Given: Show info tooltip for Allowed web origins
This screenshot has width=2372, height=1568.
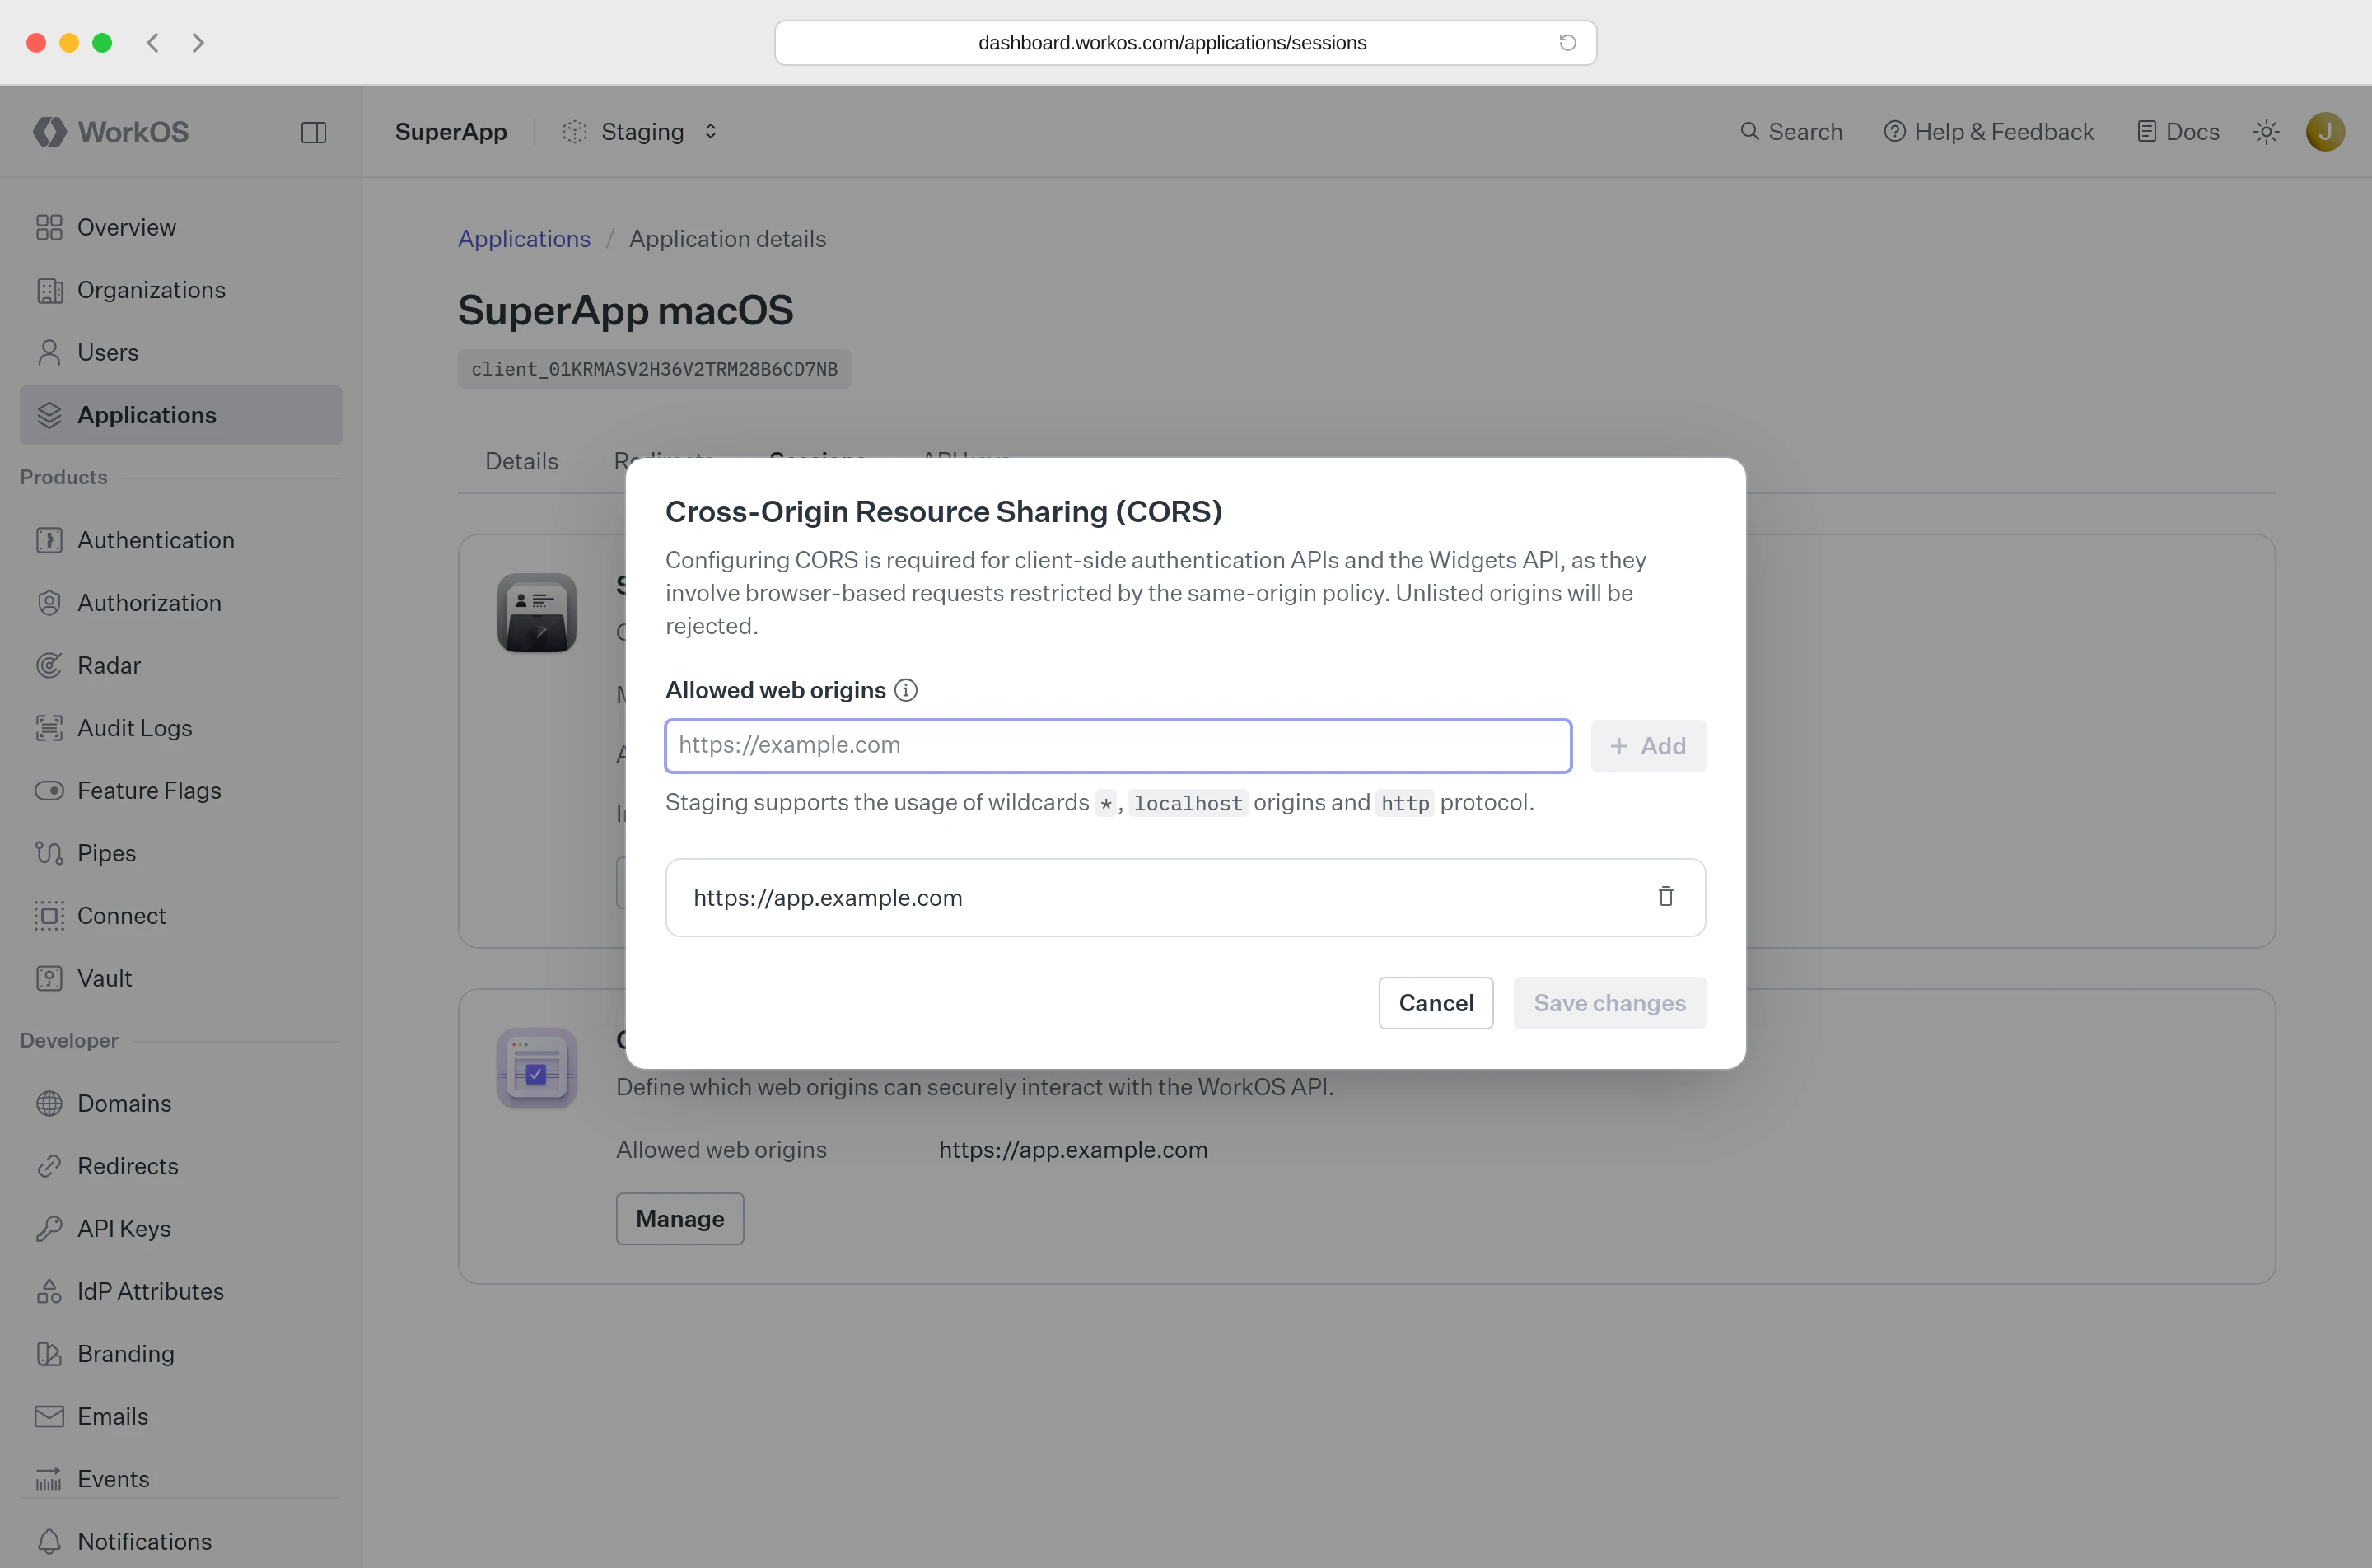Looking at the screenshot, I should point(906,690).
